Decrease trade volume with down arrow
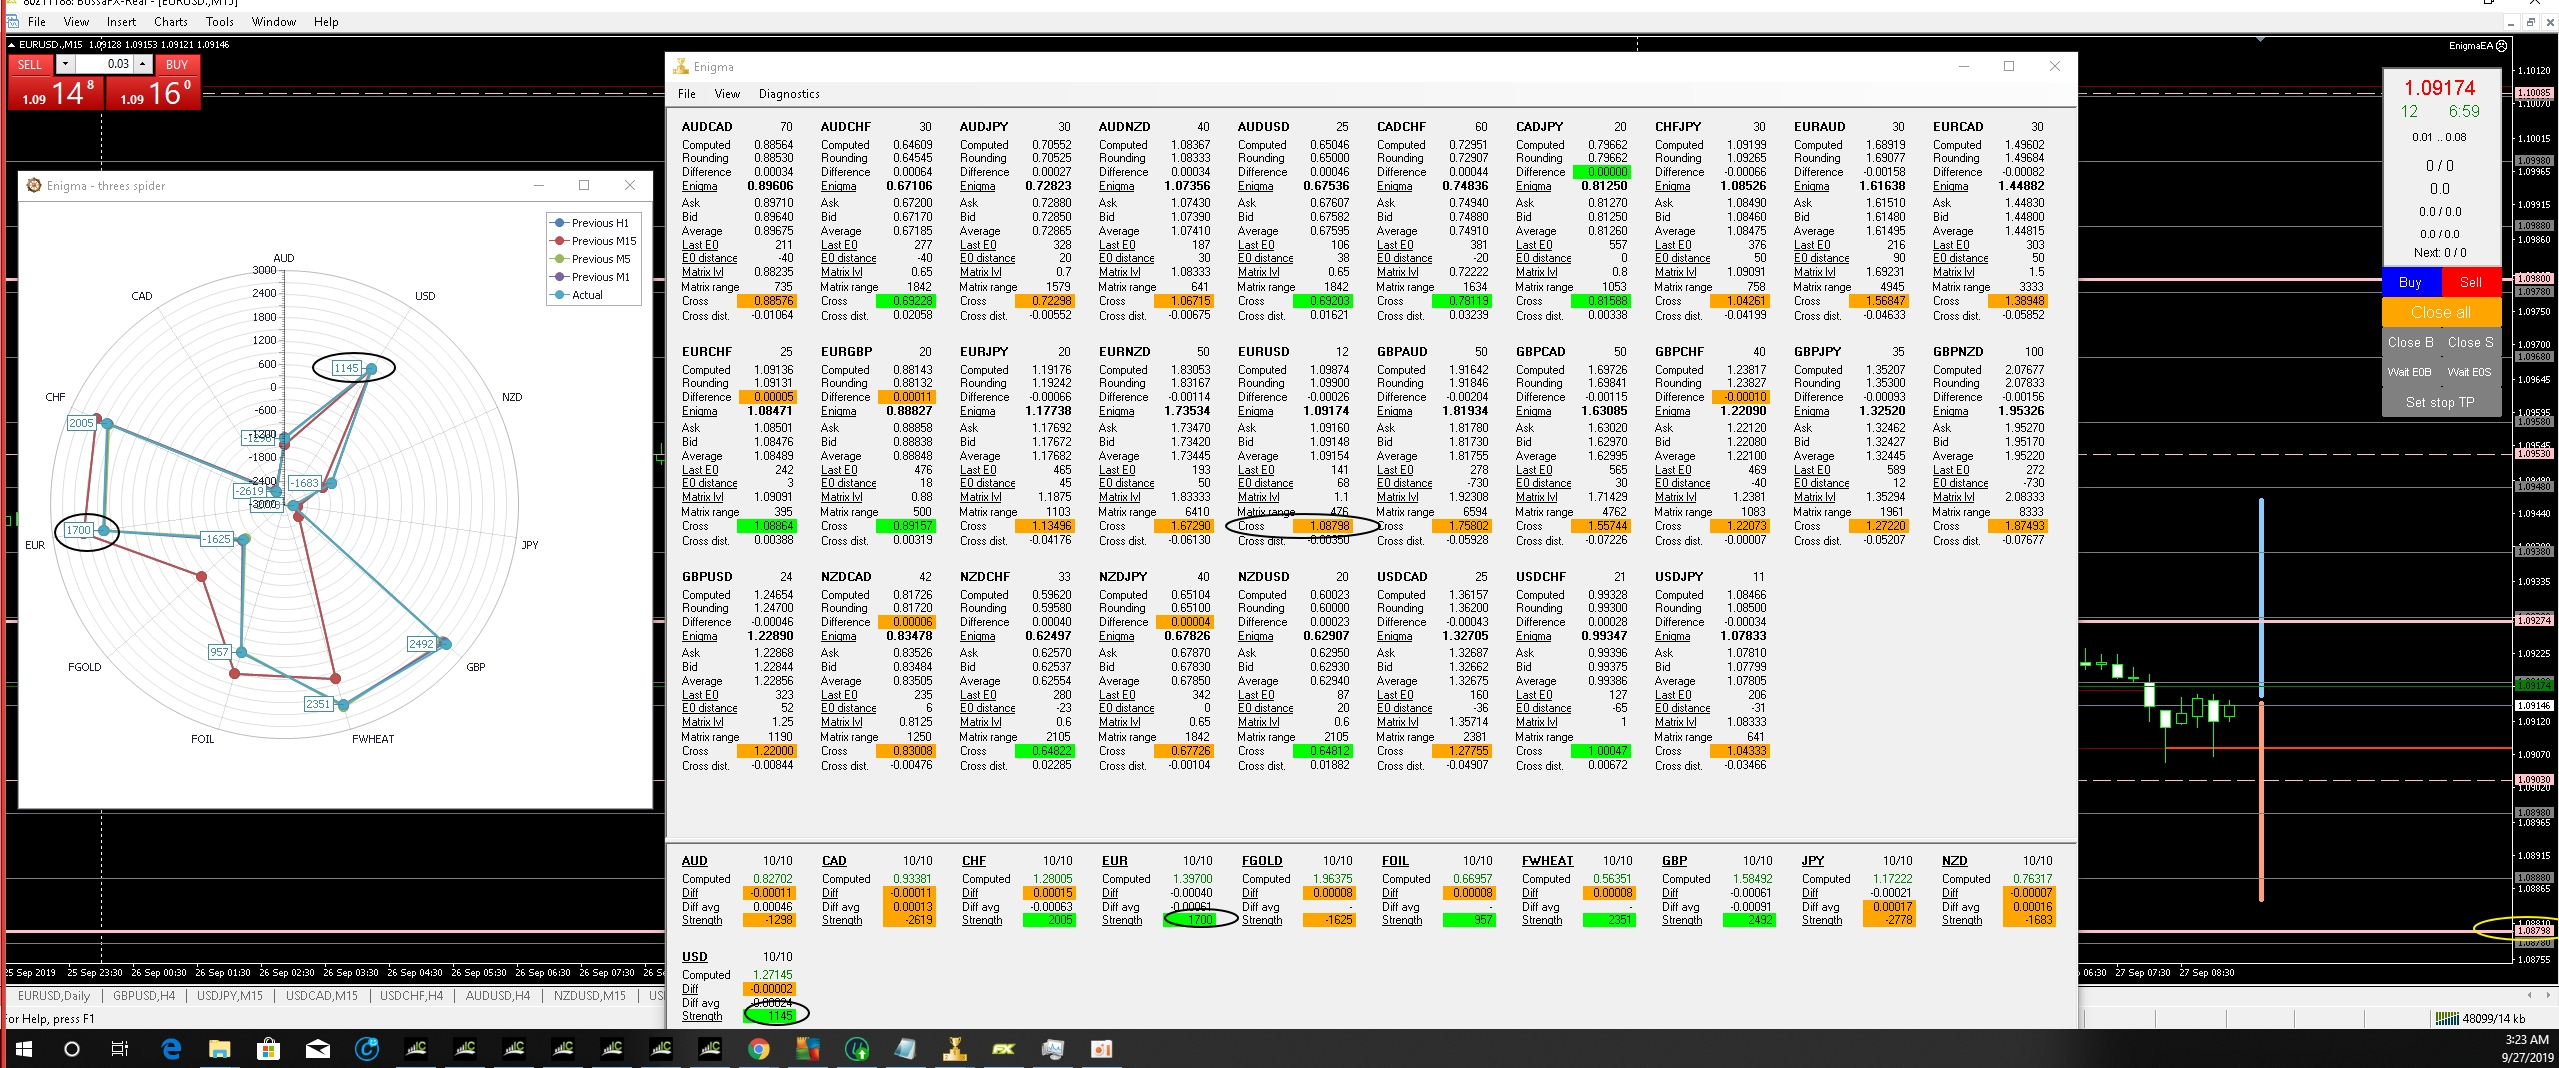This screenshot has width=2559, height=1068. point(65,64)
